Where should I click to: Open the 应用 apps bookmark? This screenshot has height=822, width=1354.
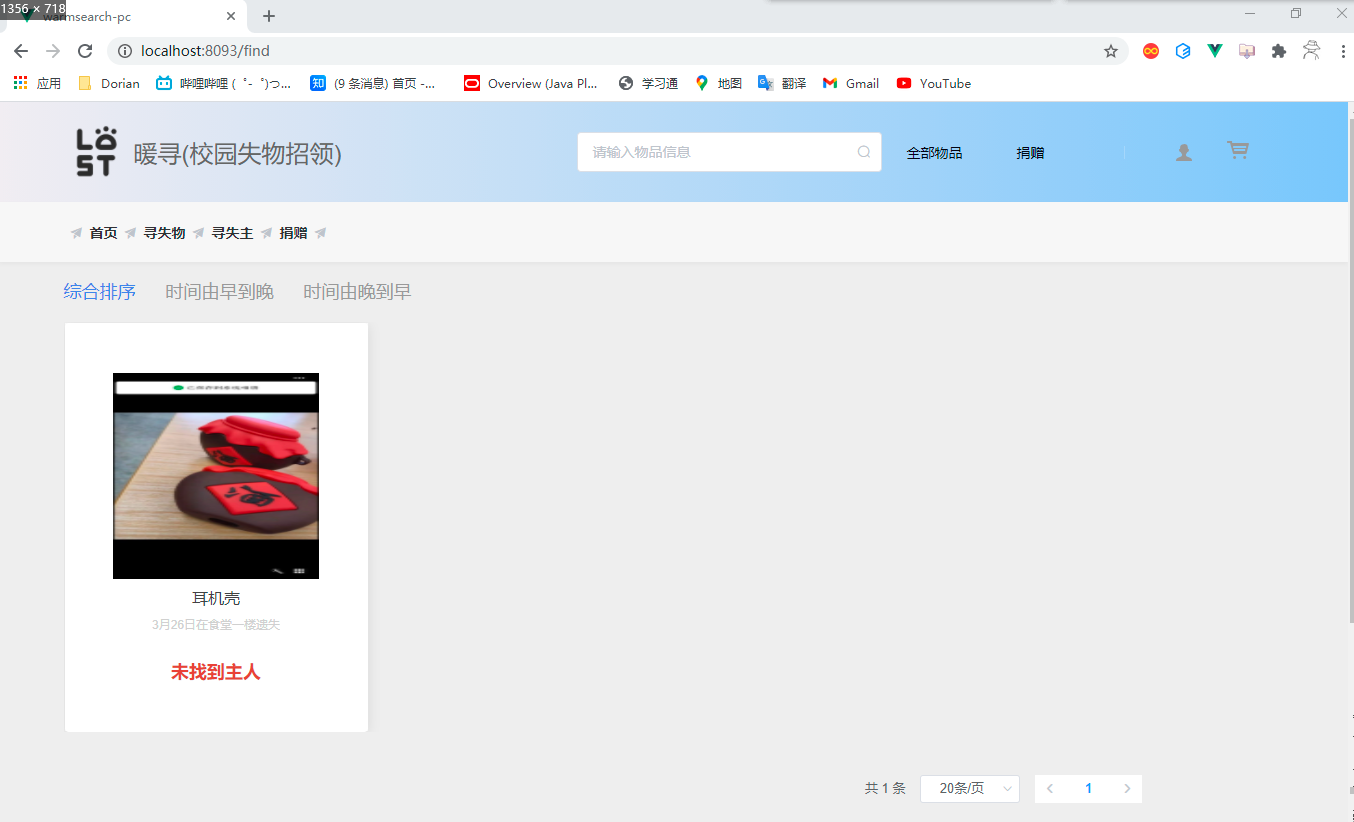click(x=37, y=83)
